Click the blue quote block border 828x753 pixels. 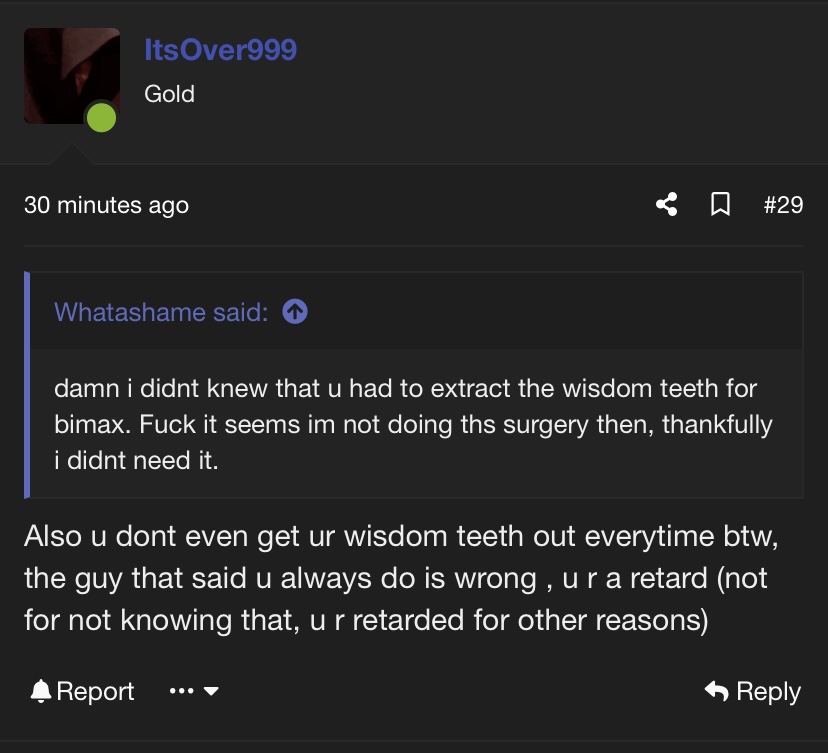[x=27, y=385]
